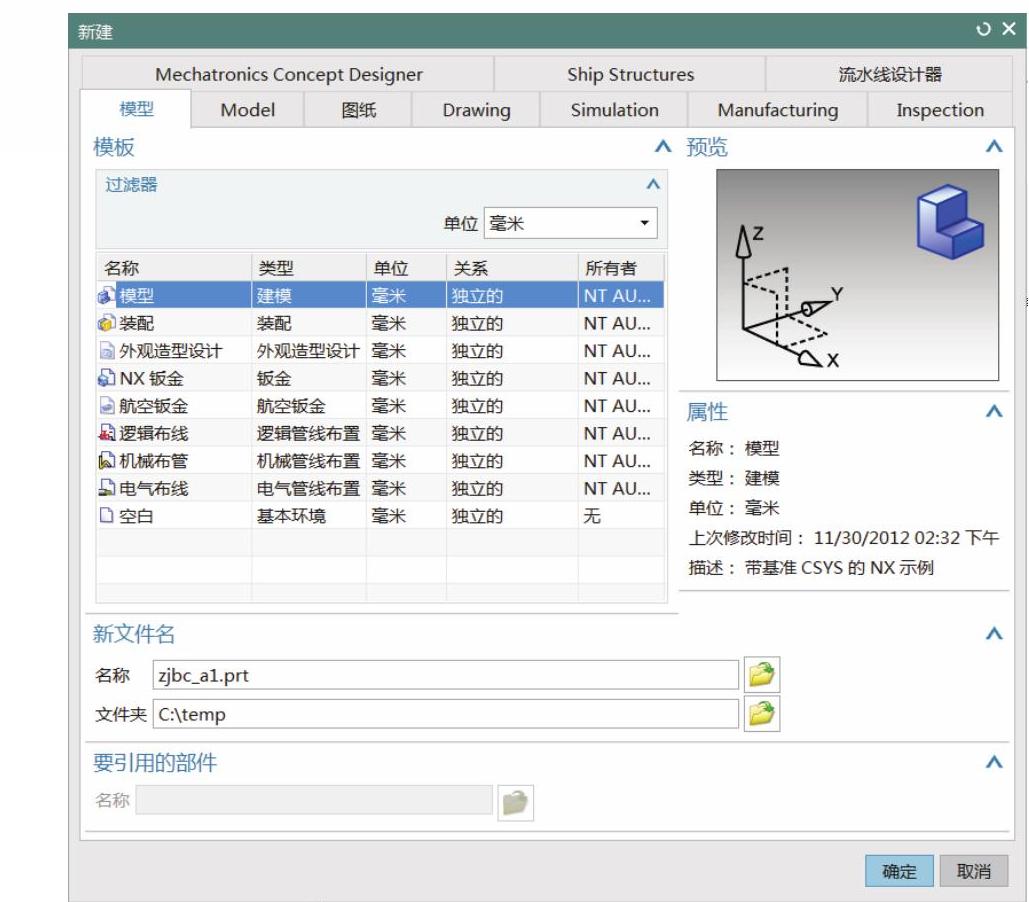Open folder browser beside the C:\temp field
1029x902 pixels.
[761, 714]
